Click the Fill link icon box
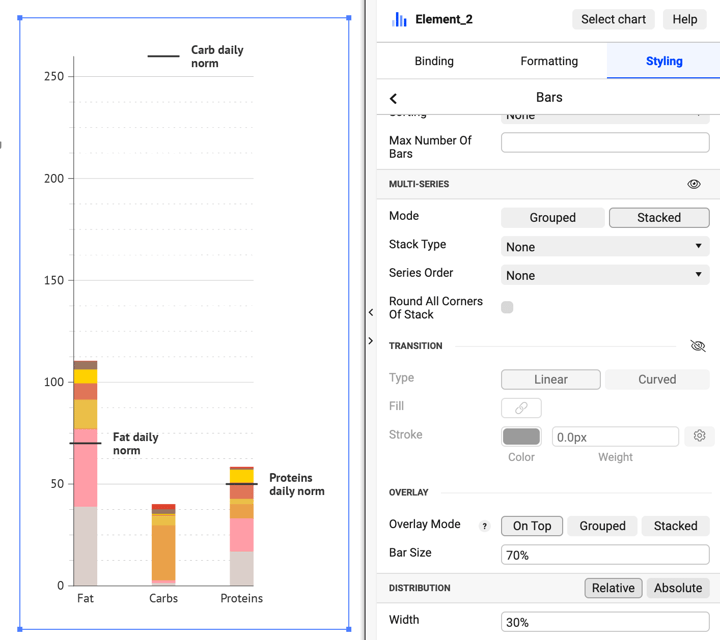Screen dimensions: 720x640 pos(521,408)
